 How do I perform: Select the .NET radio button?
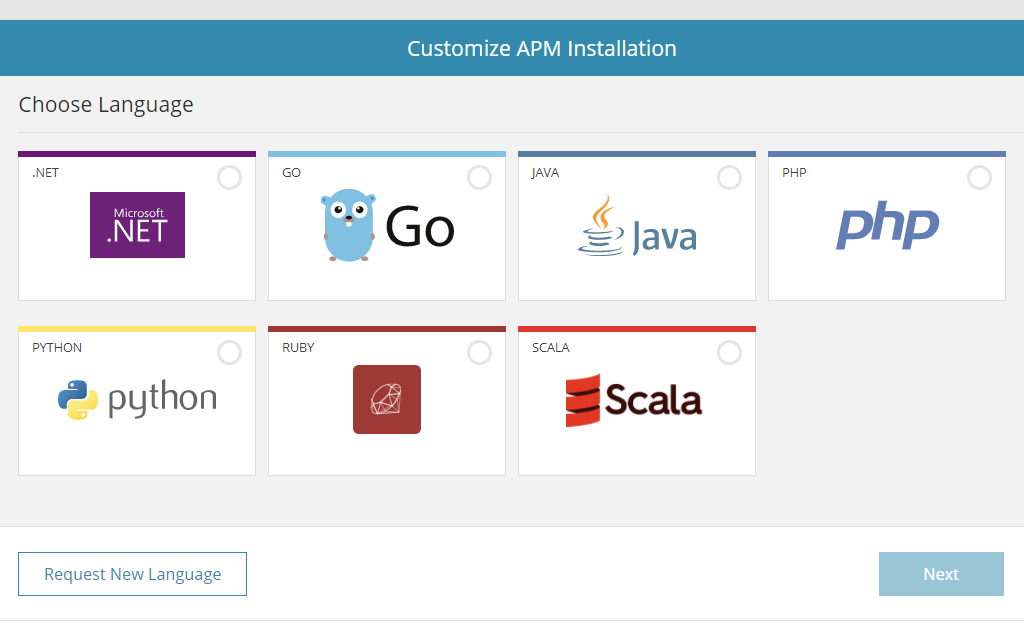coord(229,177)
